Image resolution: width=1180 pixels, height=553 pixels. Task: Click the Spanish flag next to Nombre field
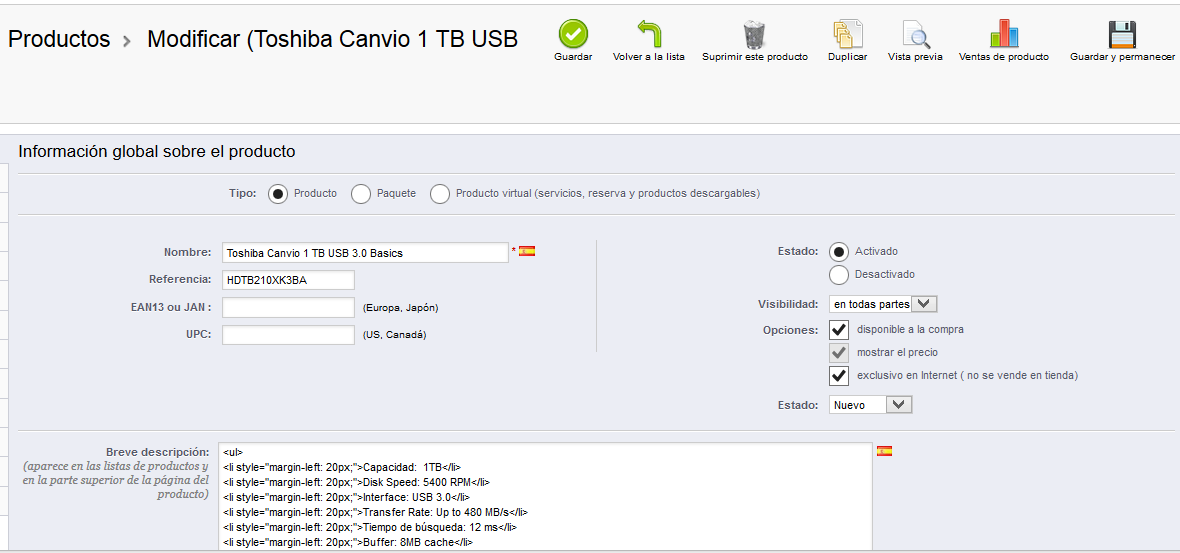click(x=527, y=251)
